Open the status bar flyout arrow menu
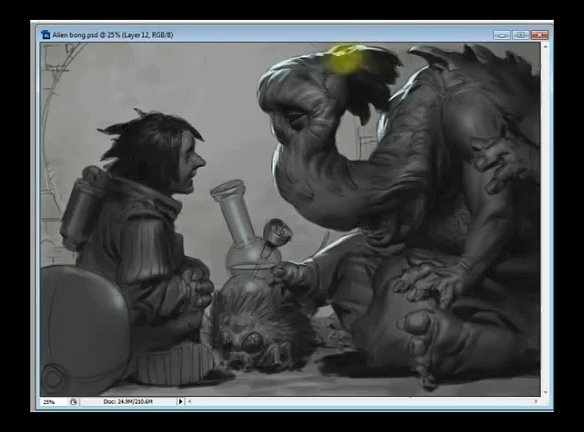 pos(180,401)
